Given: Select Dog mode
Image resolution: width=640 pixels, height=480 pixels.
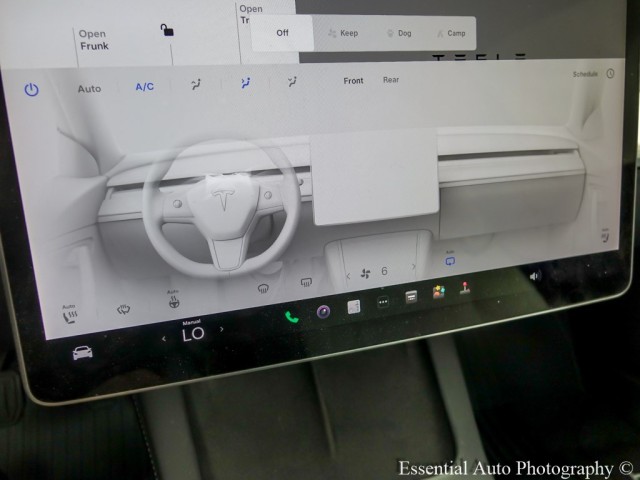Looking at the screenshot, I should 399,33.
